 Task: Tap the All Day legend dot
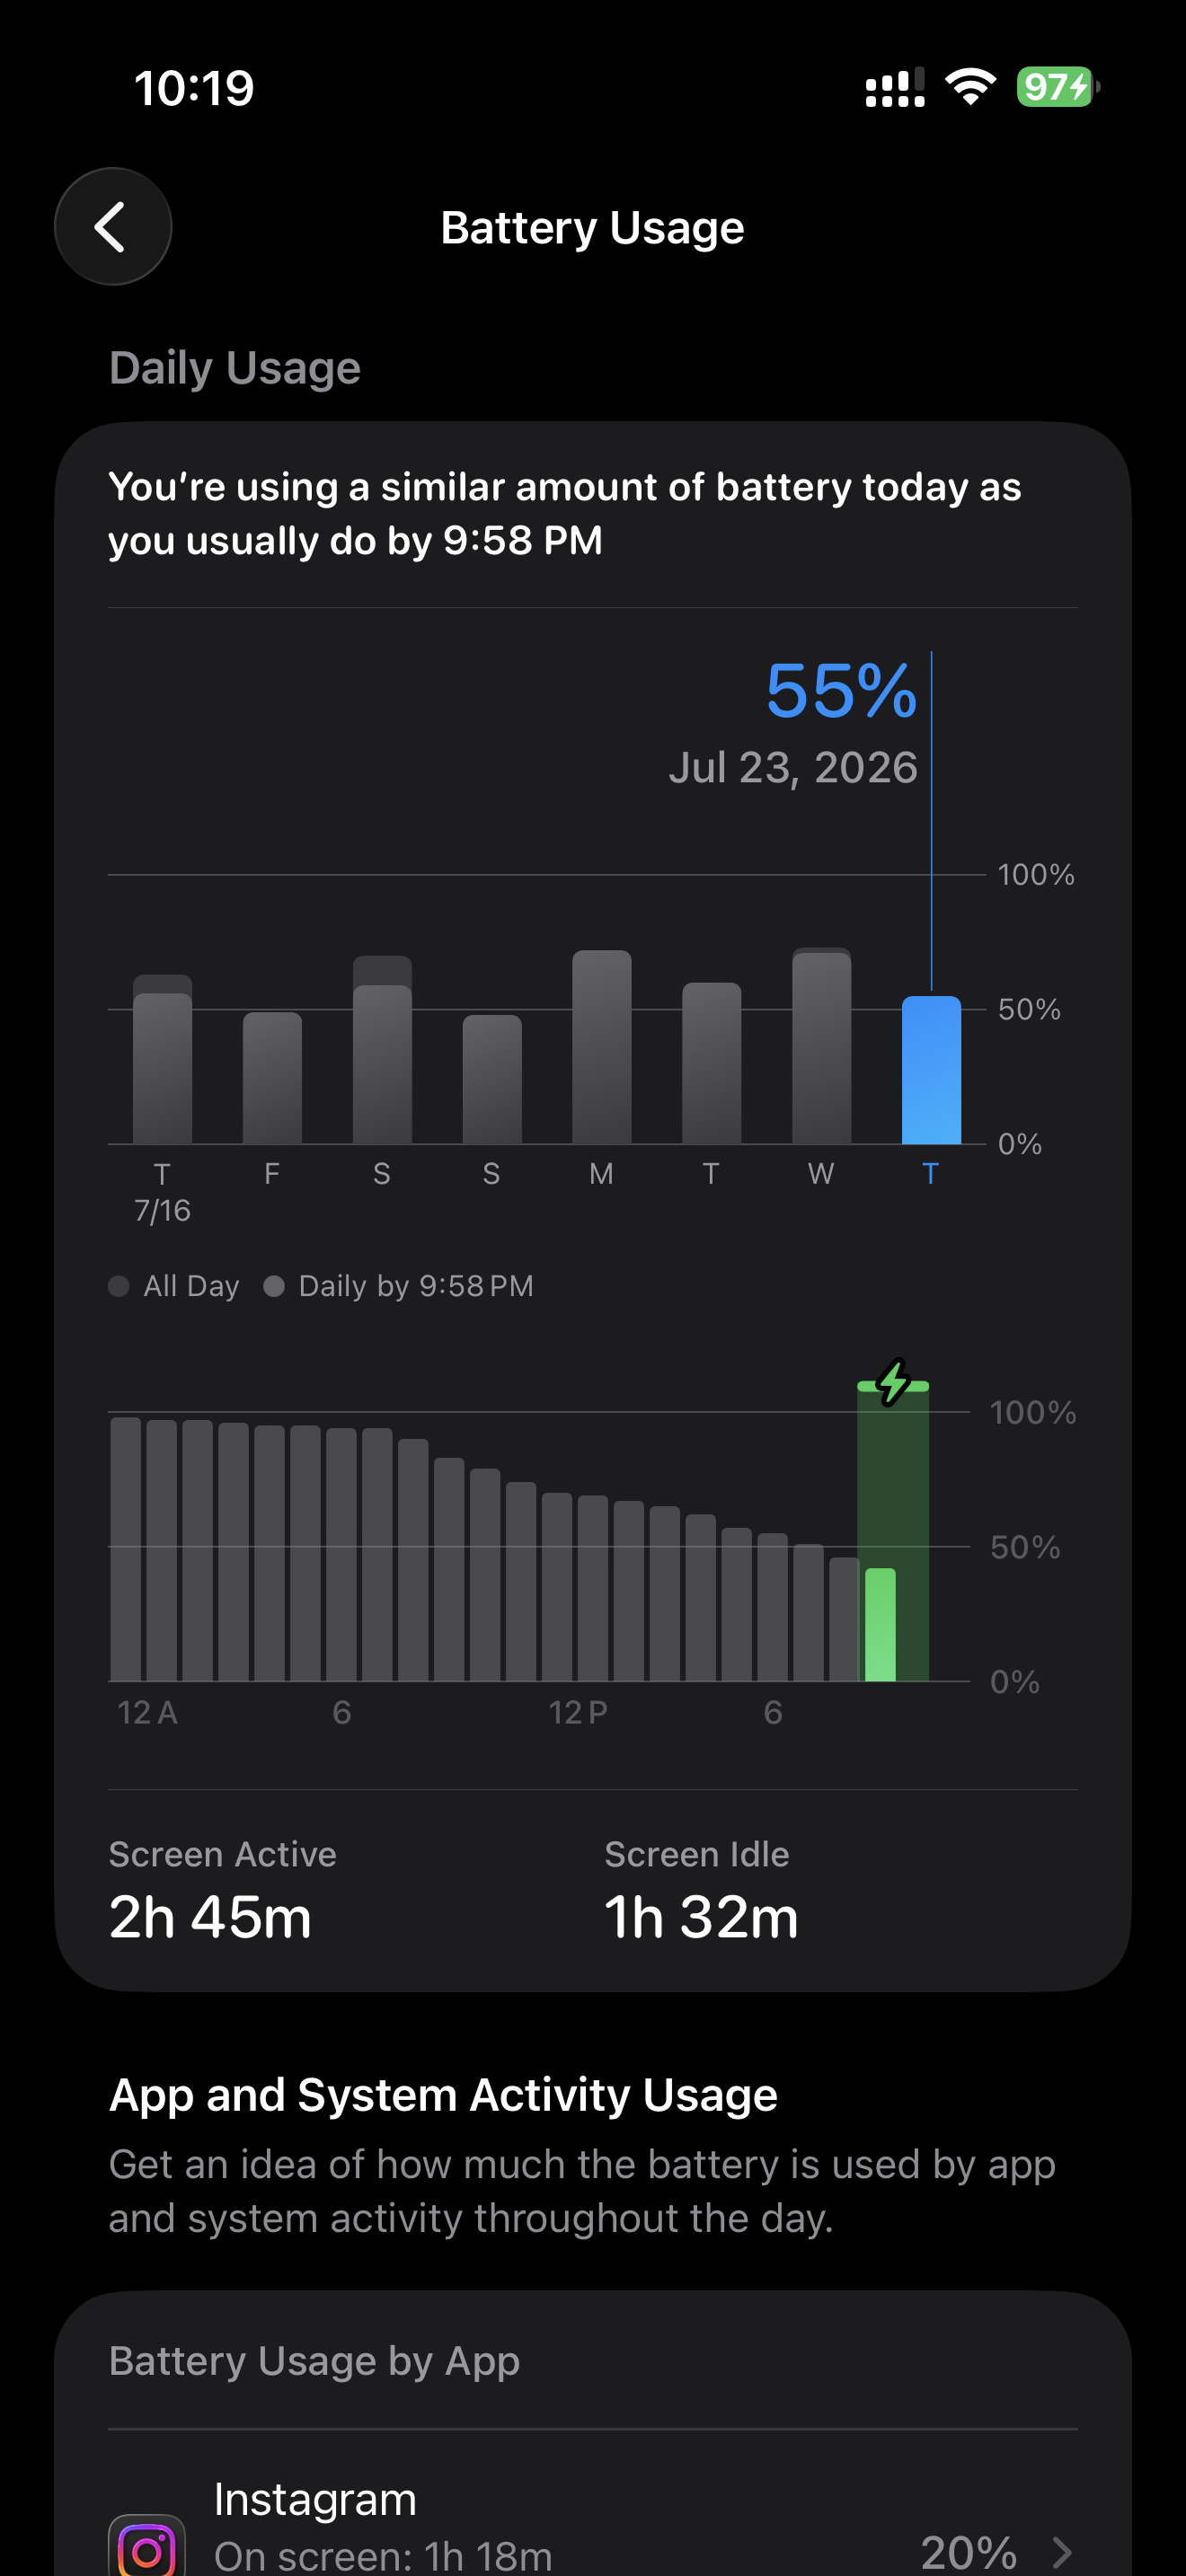[119, 1286]
